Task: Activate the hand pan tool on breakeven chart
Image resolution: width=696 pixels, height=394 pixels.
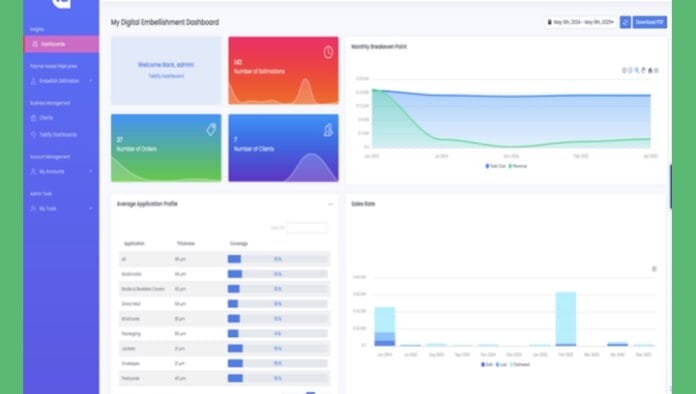Action: (x=643, y=70)
